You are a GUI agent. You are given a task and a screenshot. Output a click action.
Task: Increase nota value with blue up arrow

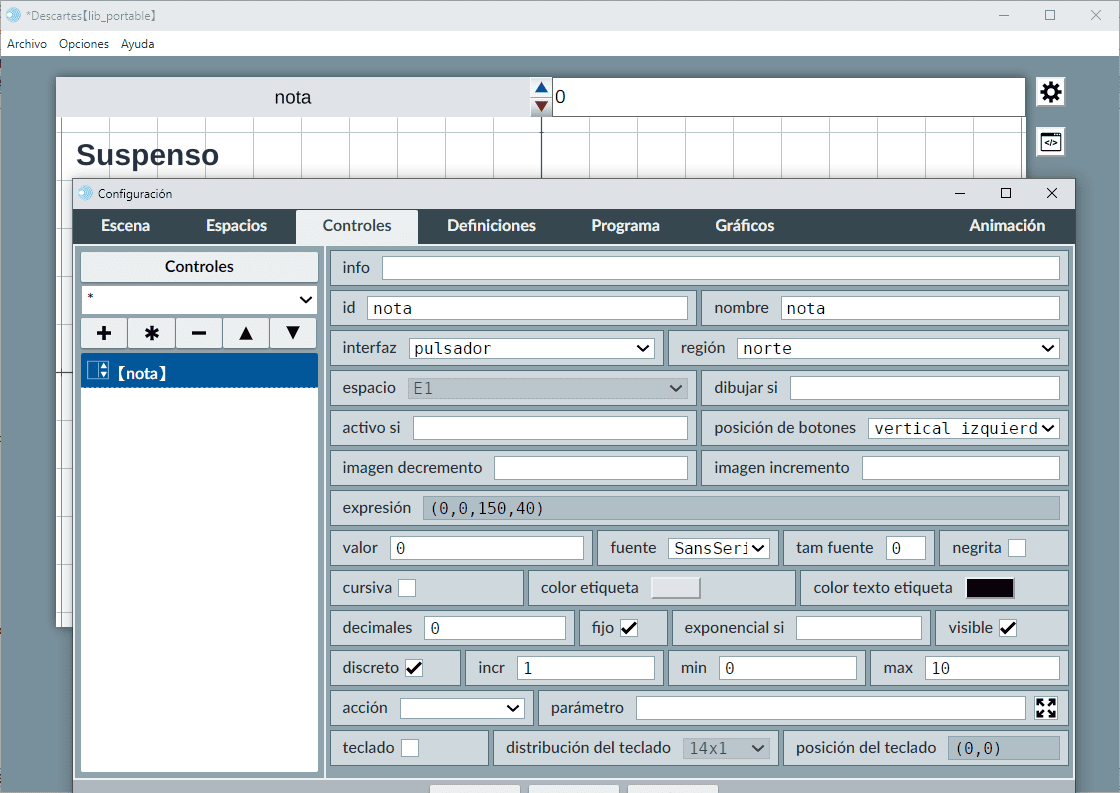click(541, 88)
